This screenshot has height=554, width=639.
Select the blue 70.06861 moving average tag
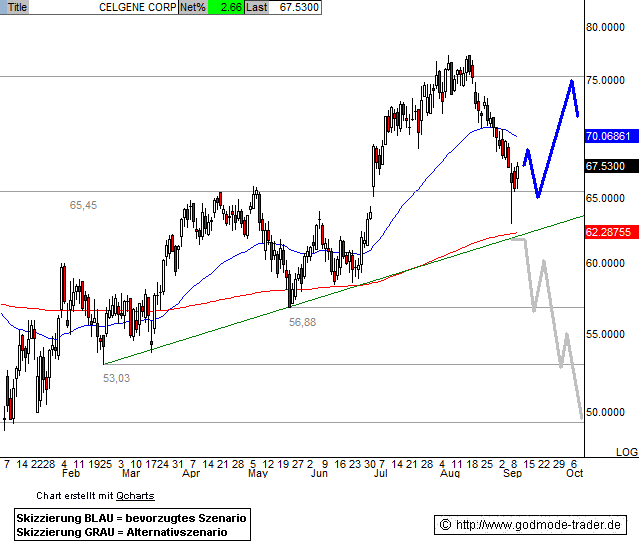[x=610, y=136]
